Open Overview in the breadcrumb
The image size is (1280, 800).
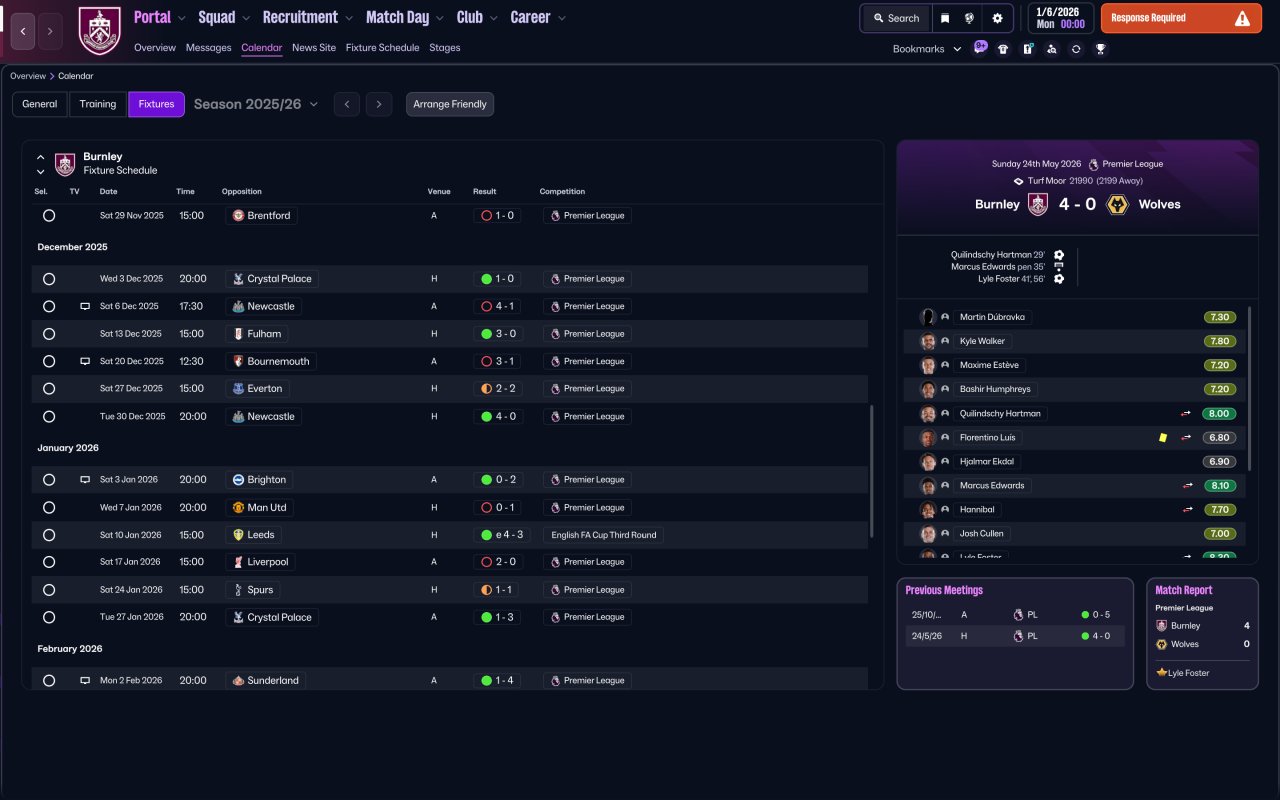(28, 76)
